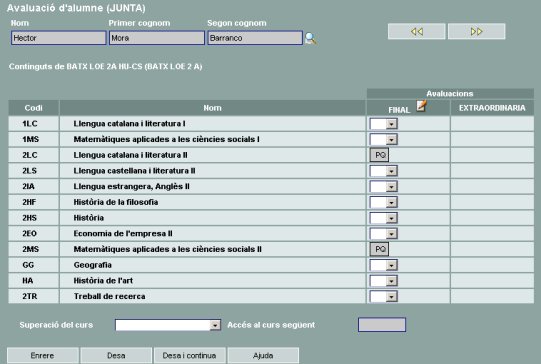Select Matemàtiques aplicades a les ciències socials I

(x=167, y=139)
